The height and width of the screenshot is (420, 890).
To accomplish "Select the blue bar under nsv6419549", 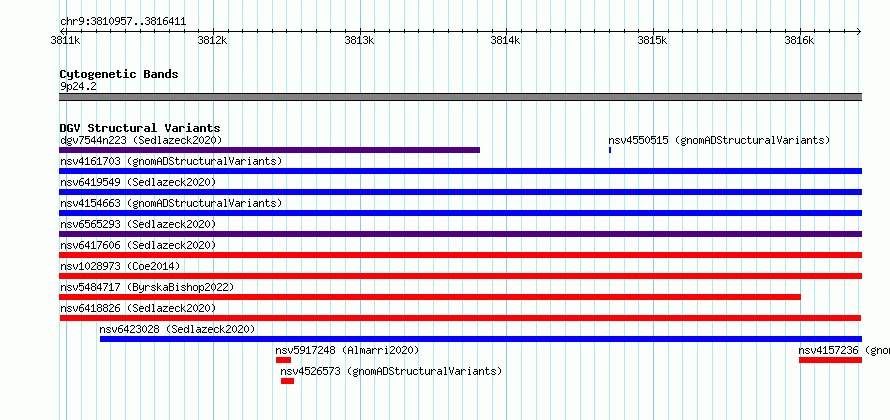I will coord(460,192).
